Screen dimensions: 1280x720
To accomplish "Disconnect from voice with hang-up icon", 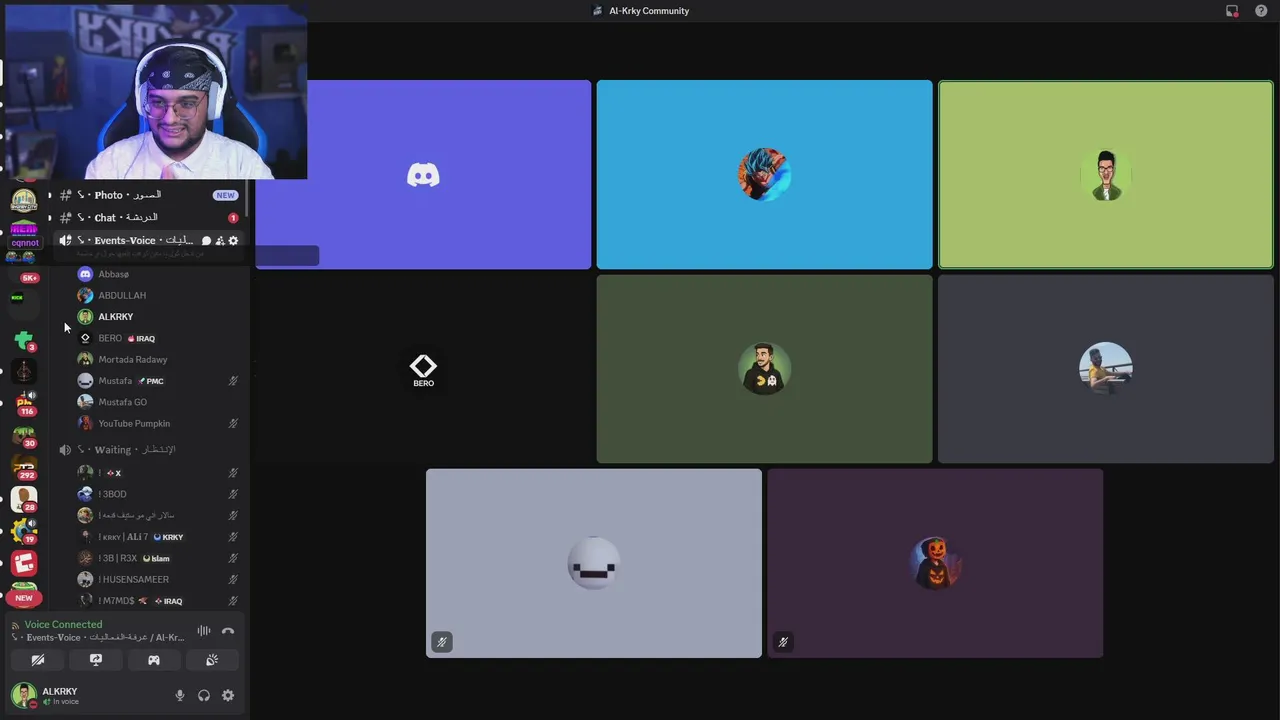I will [228, 631].
